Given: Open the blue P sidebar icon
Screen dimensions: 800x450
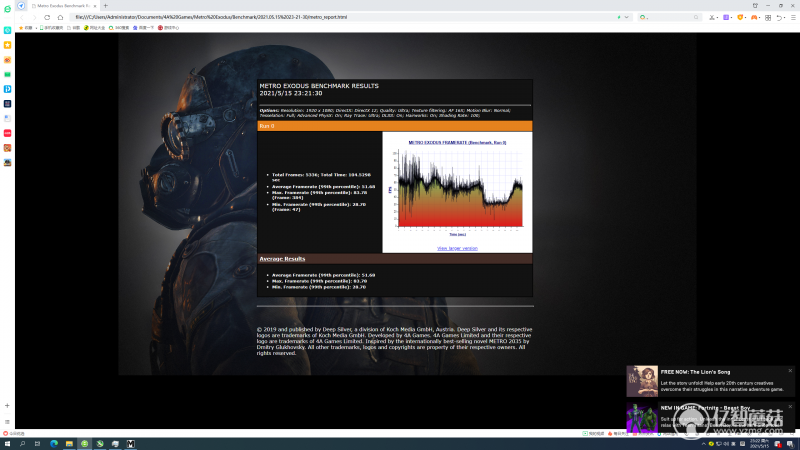Looking at the screenshot, I should [x=7, y=89].
